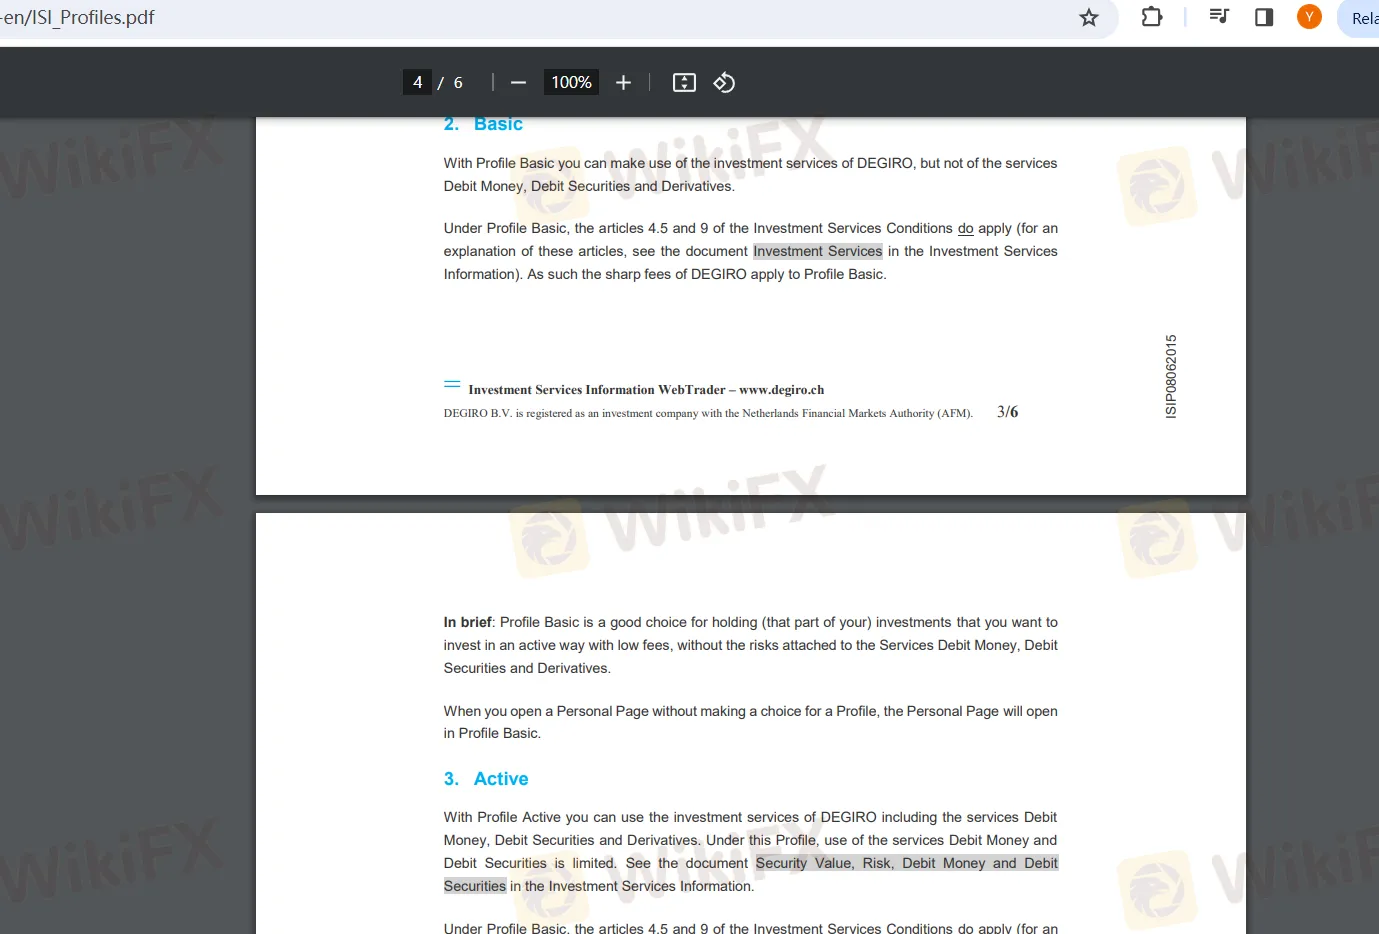
Task: Click the '3. Active' heading
Action: point(486,779)
